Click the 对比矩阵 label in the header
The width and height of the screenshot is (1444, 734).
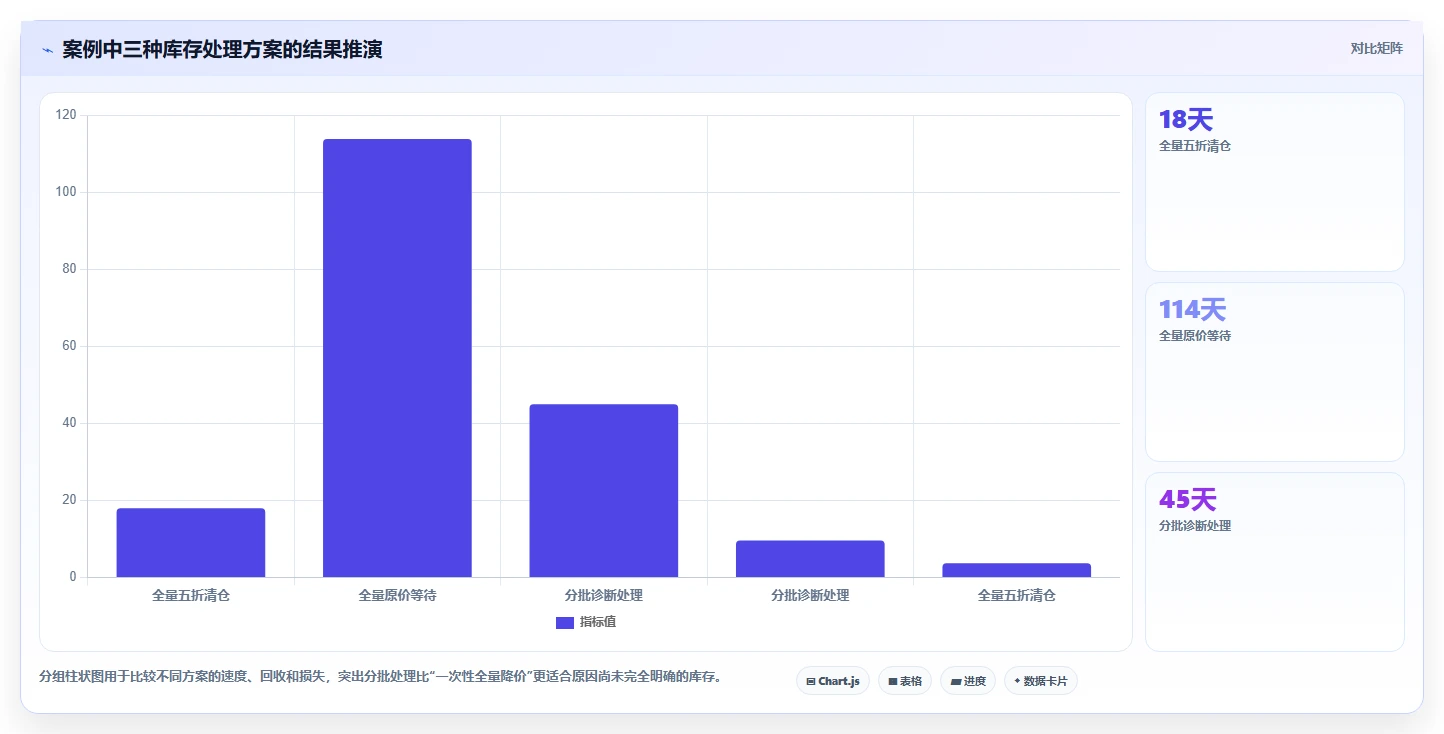click(1377, 49)
